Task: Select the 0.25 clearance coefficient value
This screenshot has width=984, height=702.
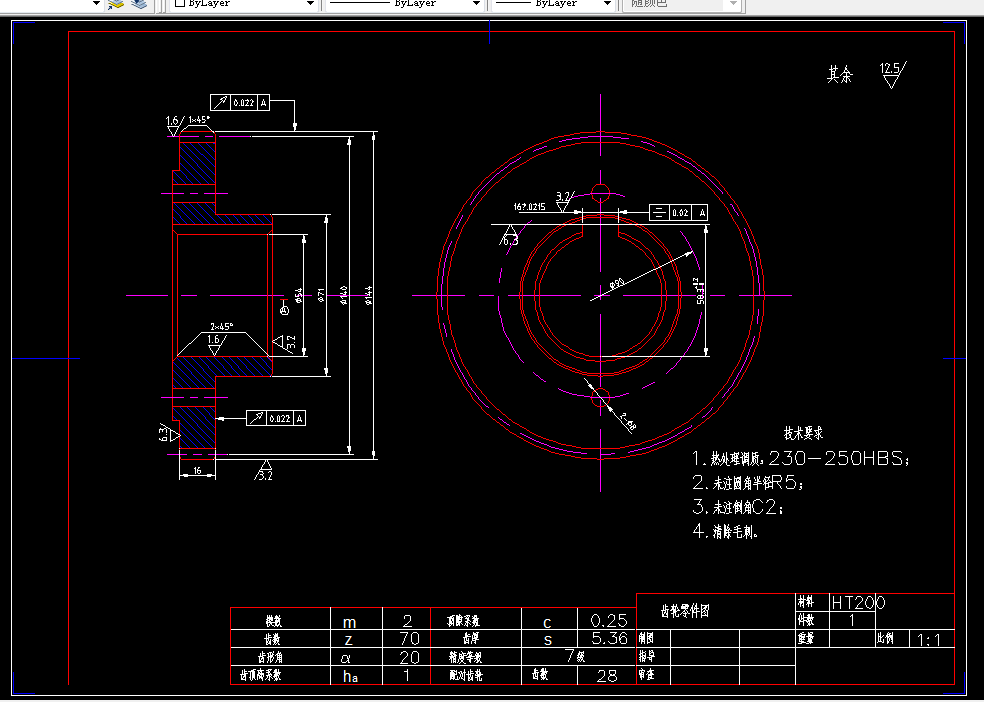Action: click(x=609, y=620)
